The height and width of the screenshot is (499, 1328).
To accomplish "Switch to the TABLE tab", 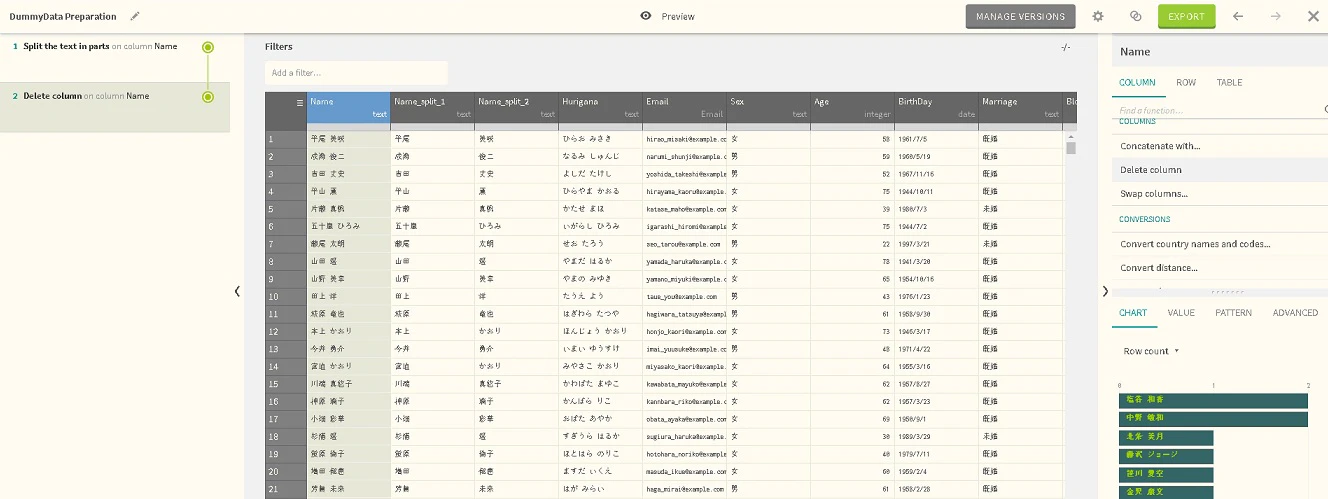I will click(1229, 83).
